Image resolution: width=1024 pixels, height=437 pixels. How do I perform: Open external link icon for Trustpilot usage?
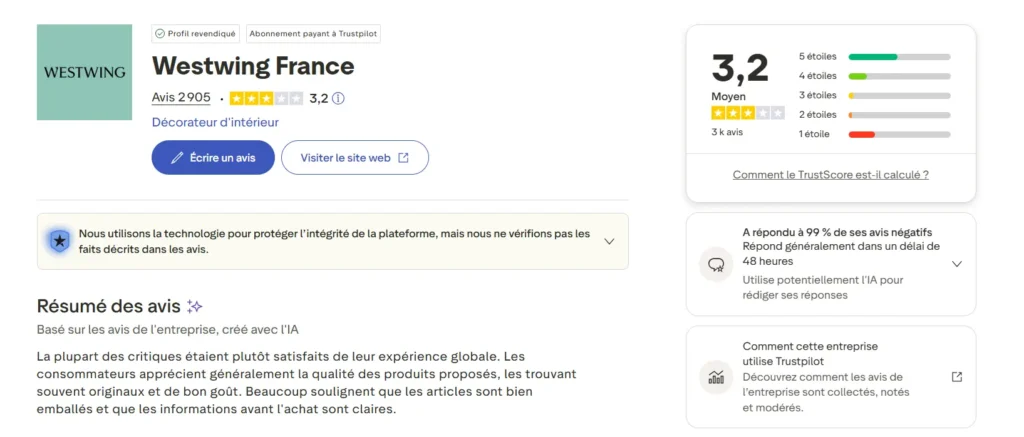(956, 377)
